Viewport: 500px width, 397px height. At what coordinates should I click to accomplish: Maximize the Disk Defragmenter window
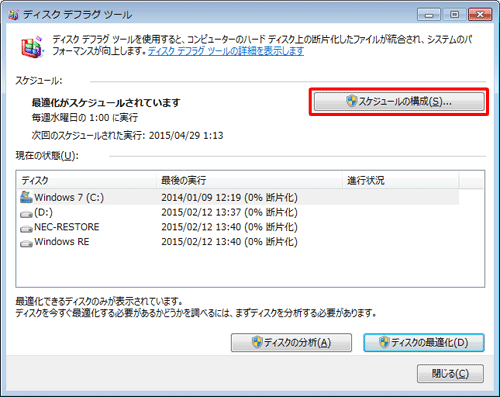(x=454, y=15)
